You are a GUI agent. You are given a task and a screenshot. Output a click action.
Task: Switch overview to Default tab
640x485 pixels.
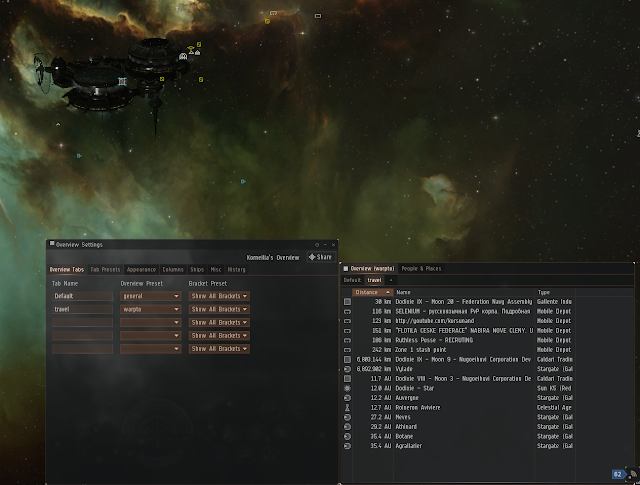(x=352, y=280)
